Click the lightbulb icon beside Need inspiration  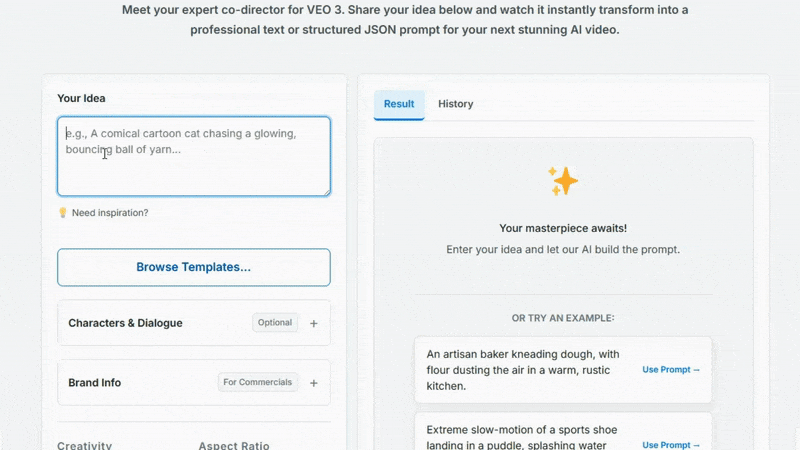coord(62,213)
